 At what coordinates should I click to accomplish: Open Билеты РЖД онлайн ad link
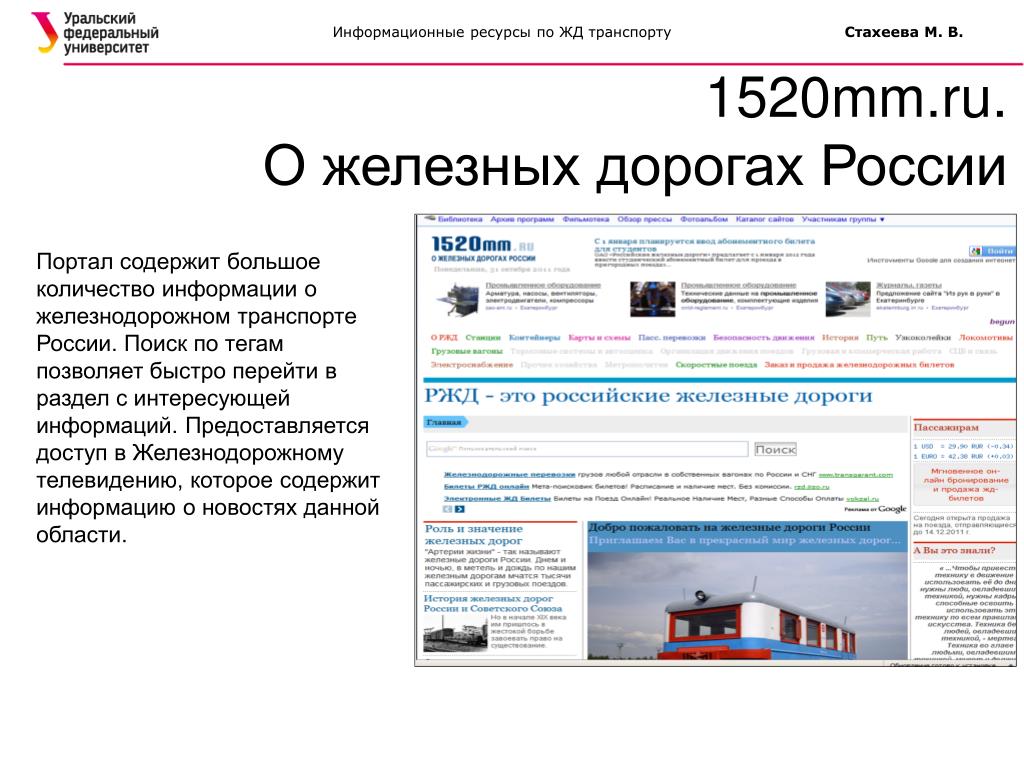click(x=487, y=487)
